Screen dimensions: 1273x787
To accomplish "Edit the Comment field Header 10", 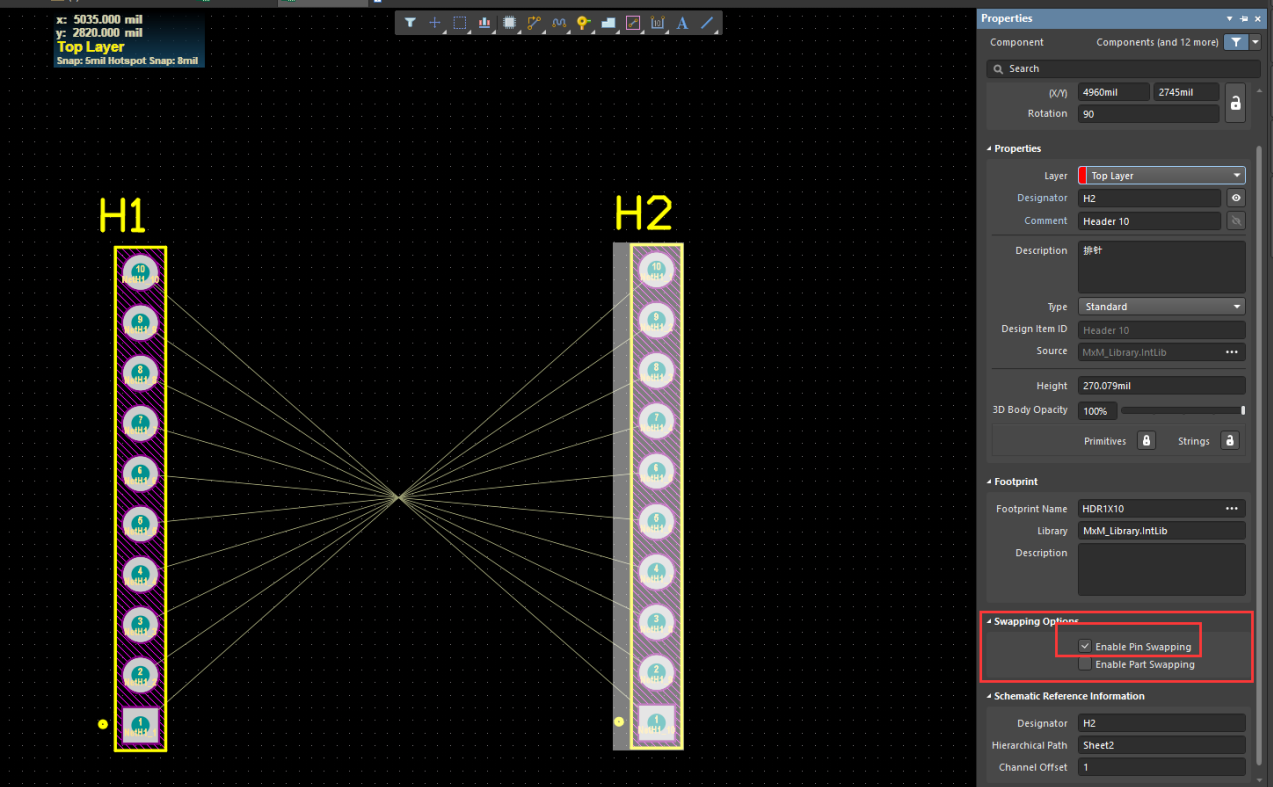I will (x=1148, y=221).
